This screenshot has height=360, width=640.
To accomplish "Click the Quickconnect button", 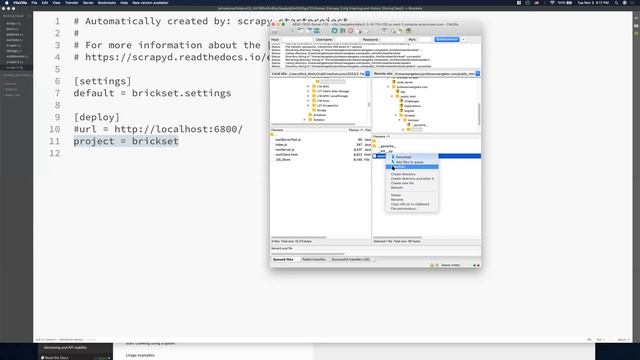I will point(447,40).
